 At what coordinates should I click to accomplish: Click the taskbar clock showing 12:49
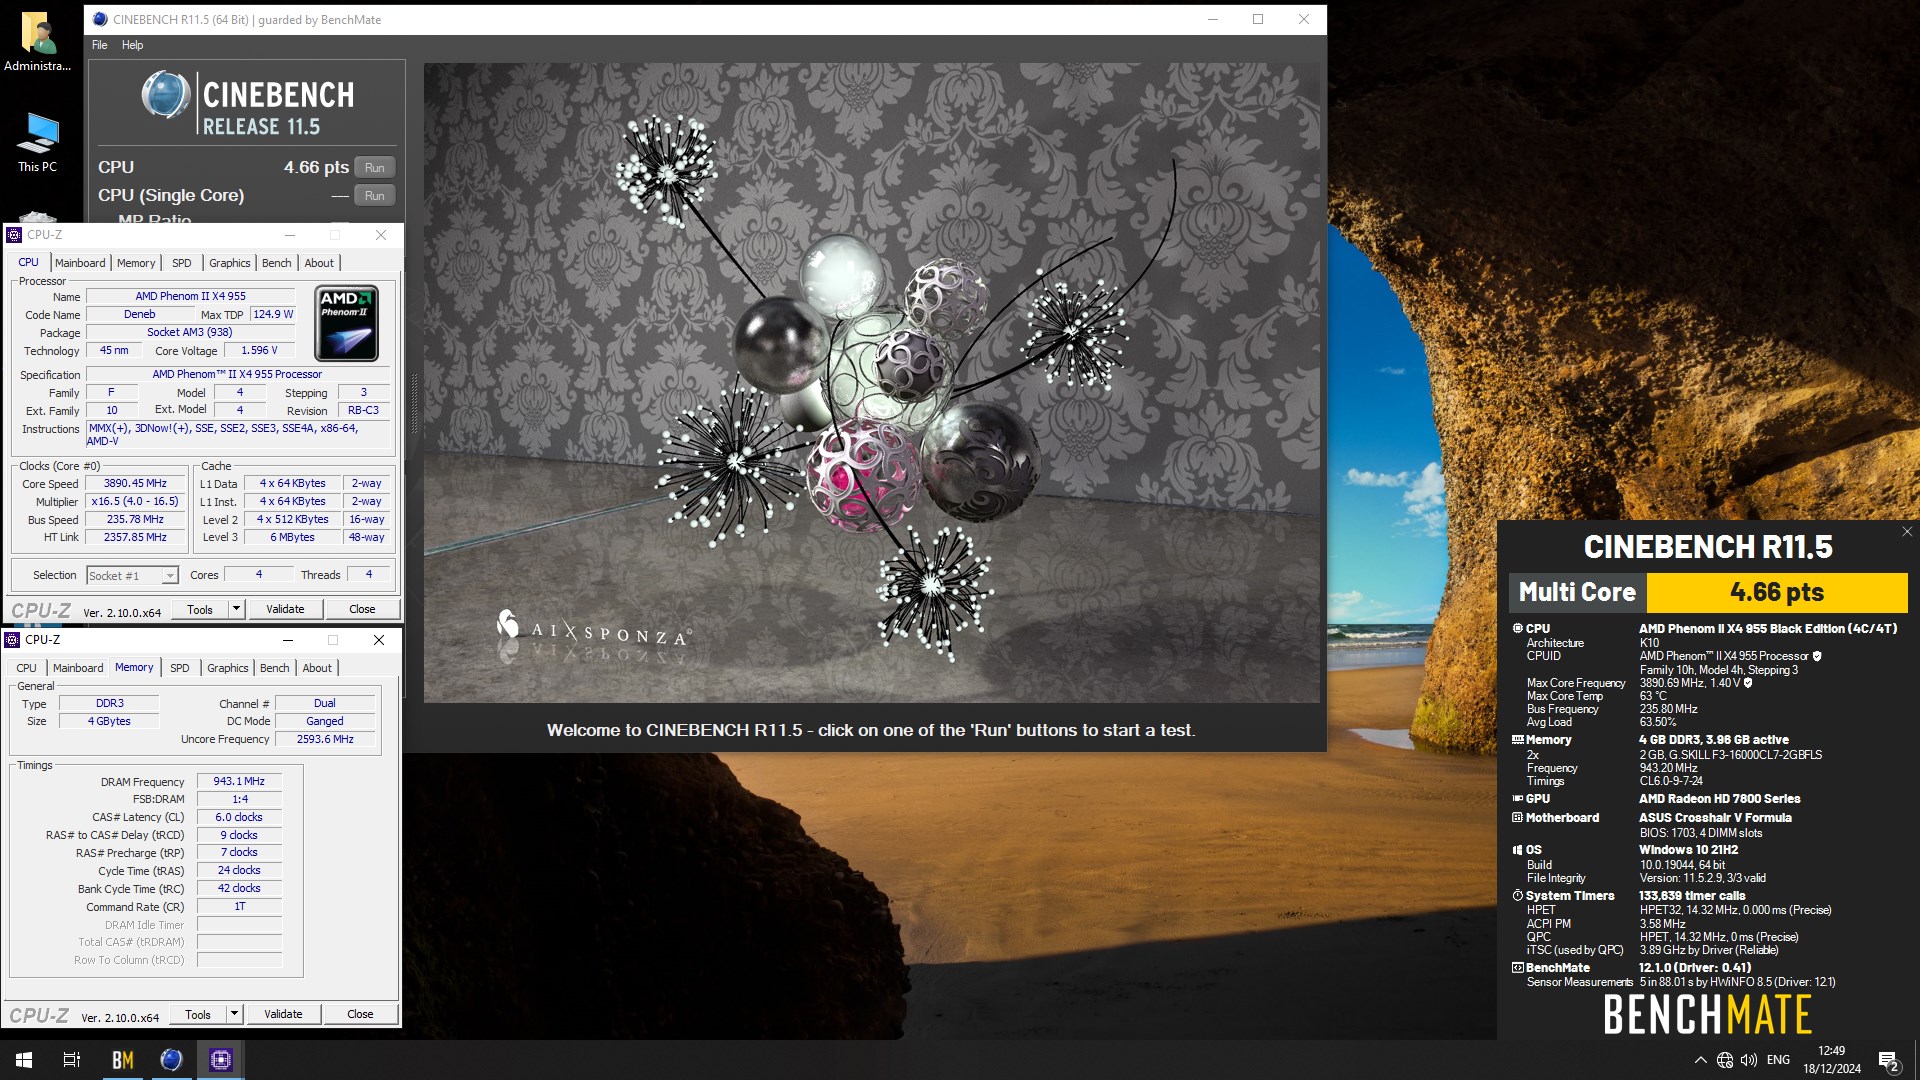coord(1832,1060)
